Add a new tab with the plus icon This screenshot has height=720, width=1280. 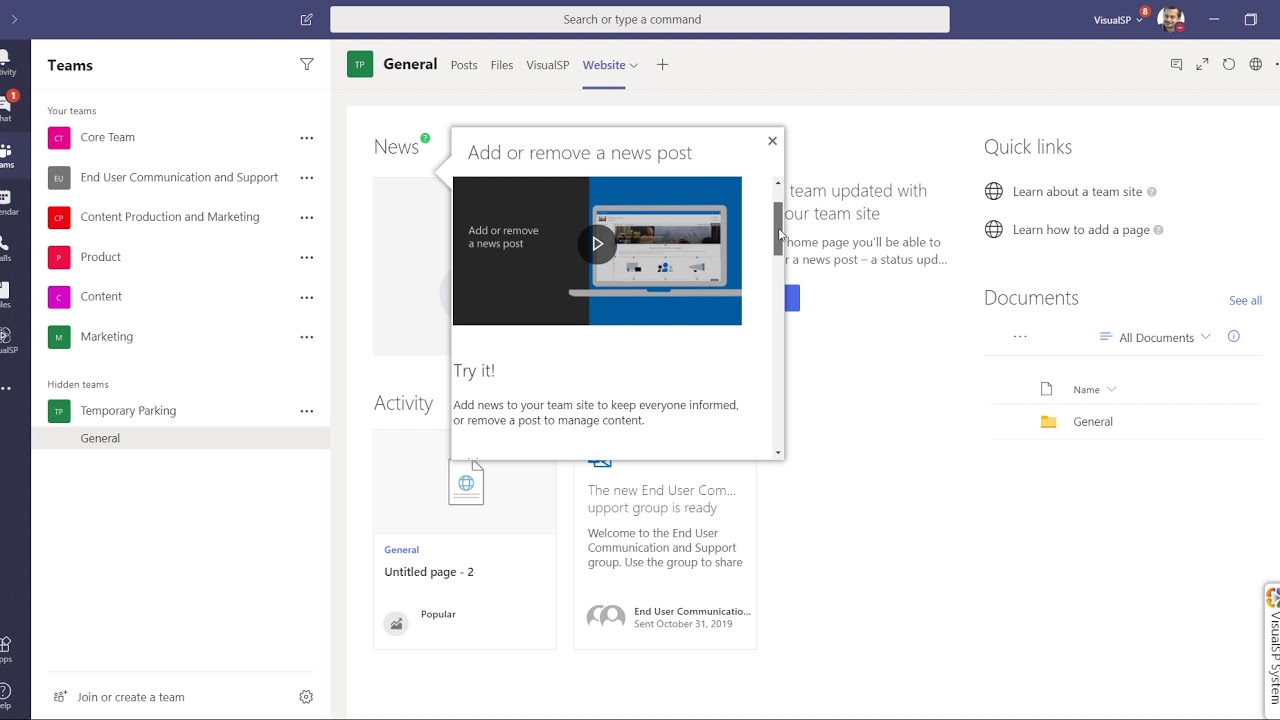click(662, 65)
